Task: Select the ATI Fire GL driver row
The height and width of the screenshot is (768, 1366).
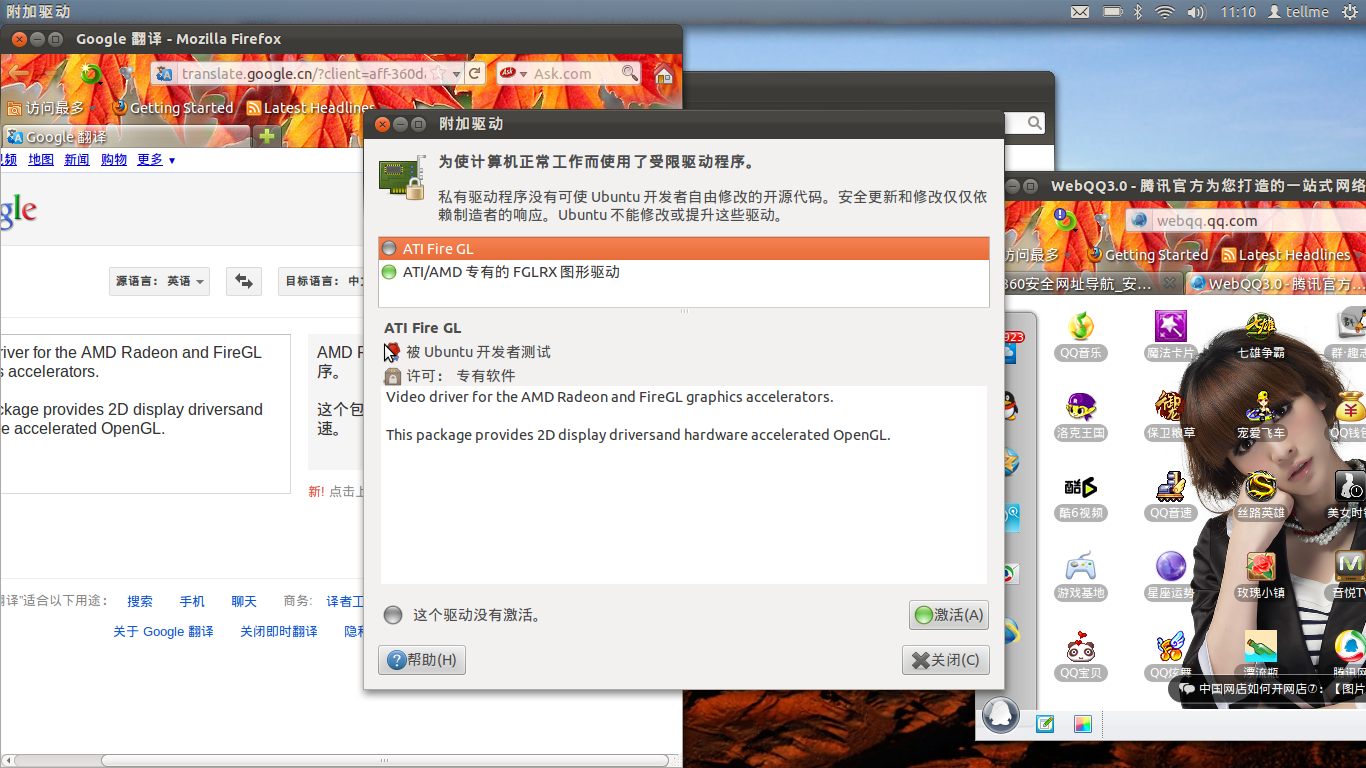Action: [684, 249]
